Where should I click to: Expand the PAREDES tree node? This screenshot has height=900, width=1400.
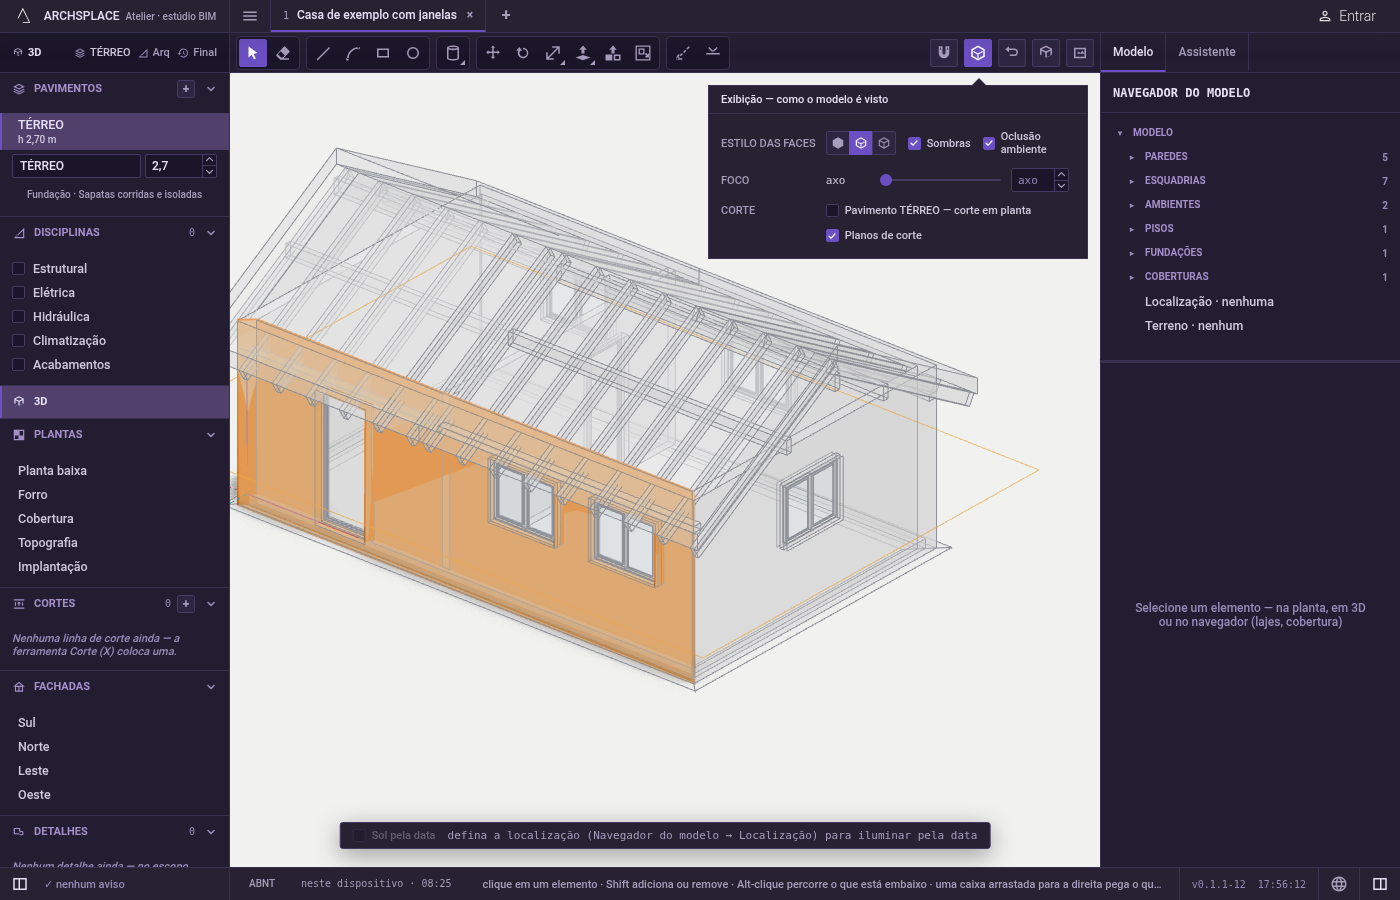1132,157
